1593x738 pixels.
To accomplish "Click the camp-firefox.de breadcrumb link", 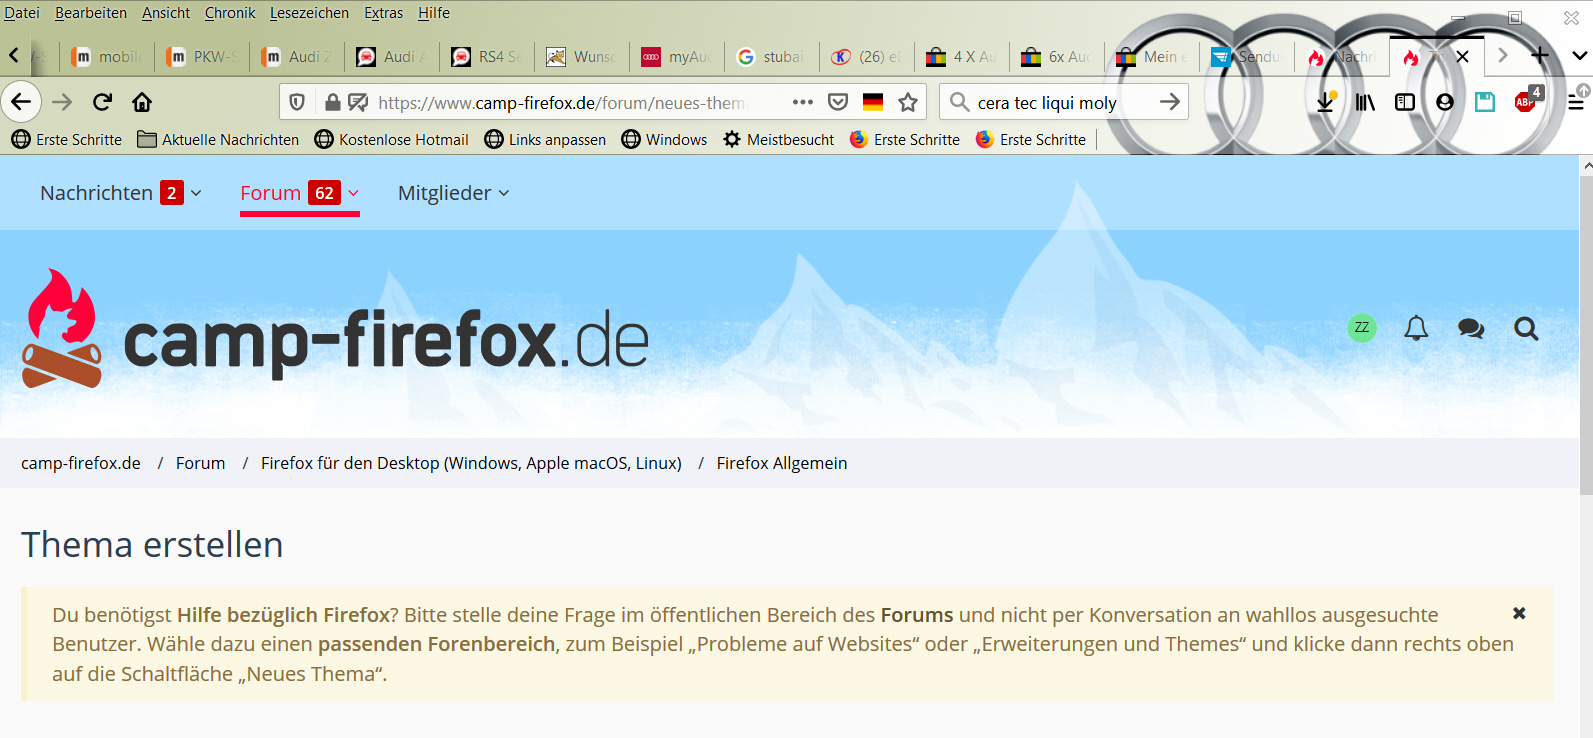I will click(81, 463).
